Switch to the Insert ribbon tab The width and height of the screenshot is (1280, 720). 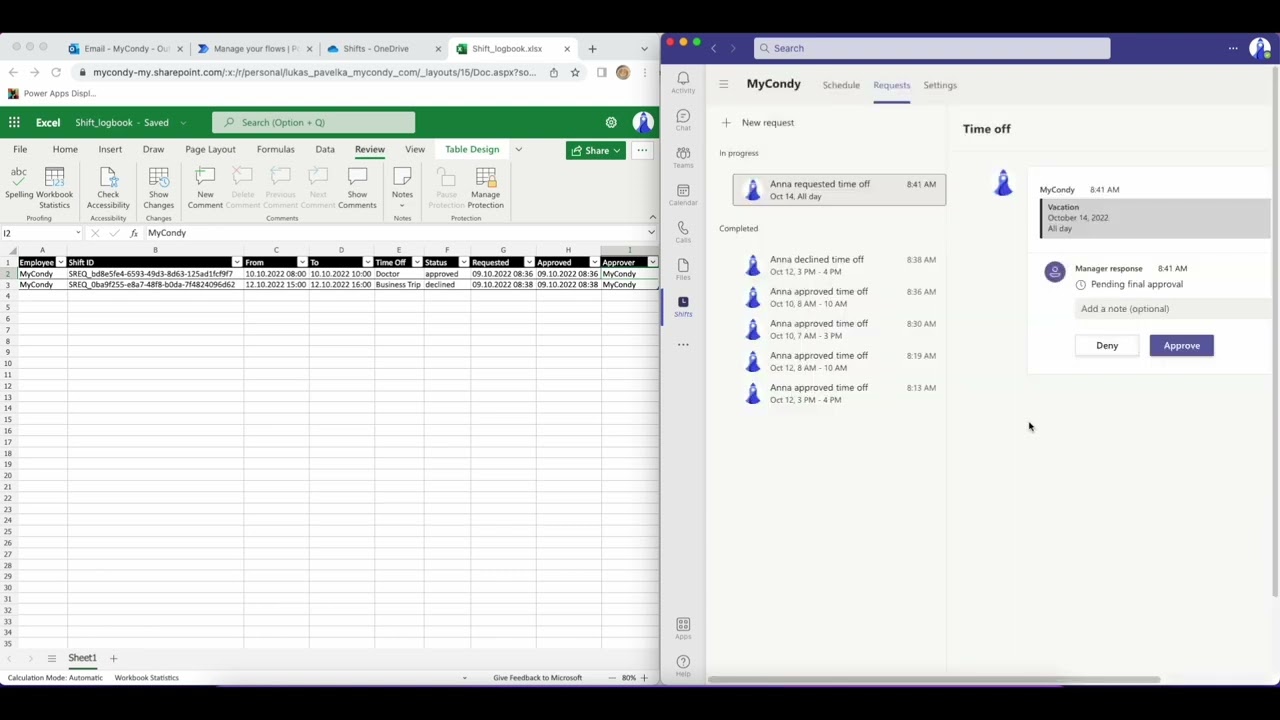click(x=110, y=149)
